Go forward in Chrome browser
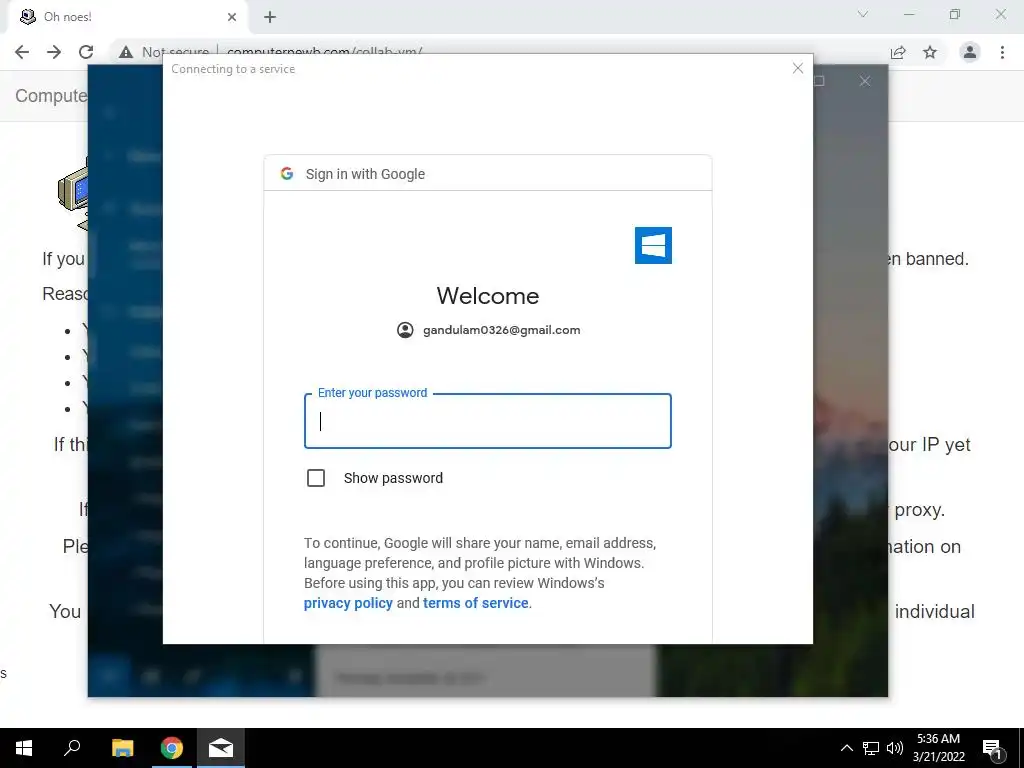This screenshot has height=768, width=1024. point(54,52)
